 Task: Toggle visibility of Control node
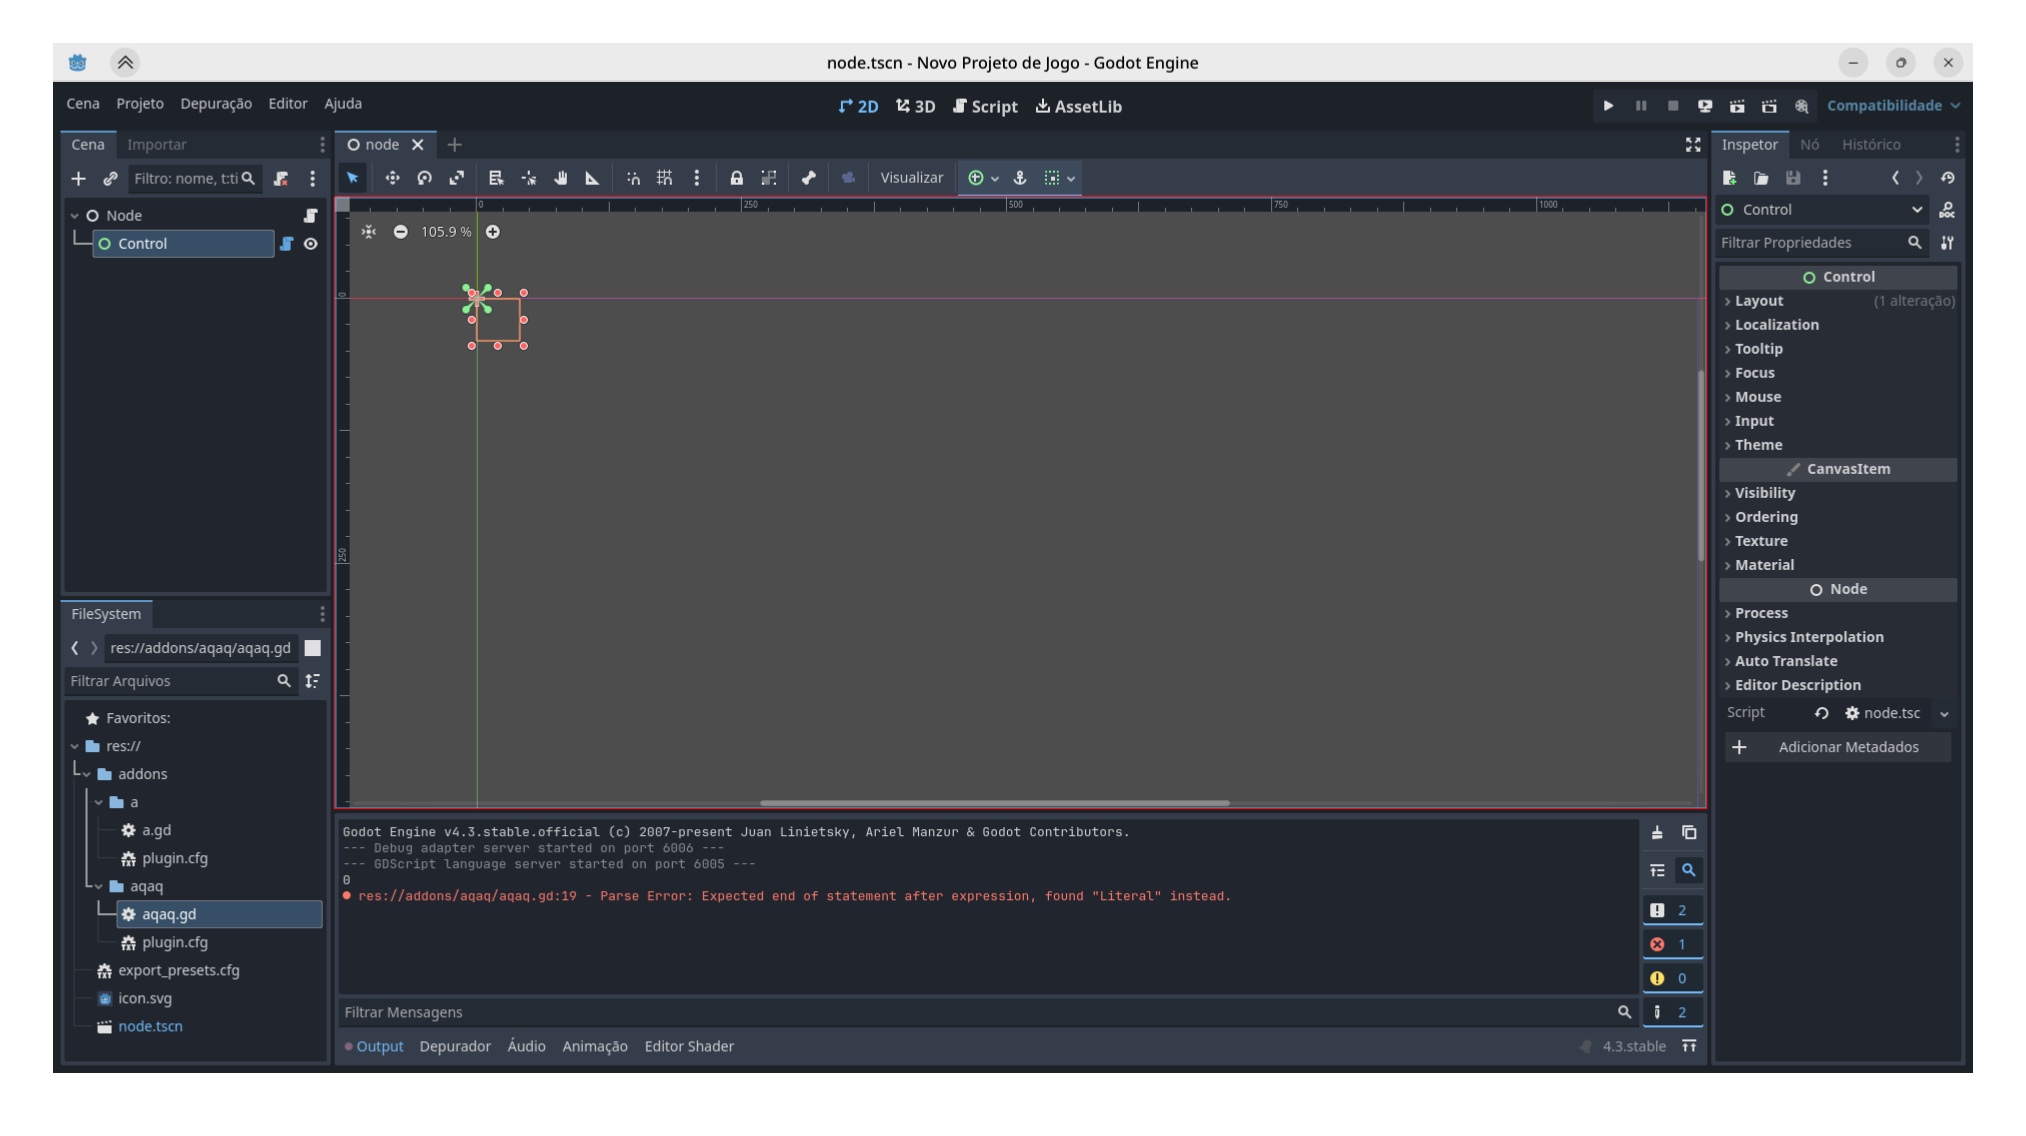point(311,244)
